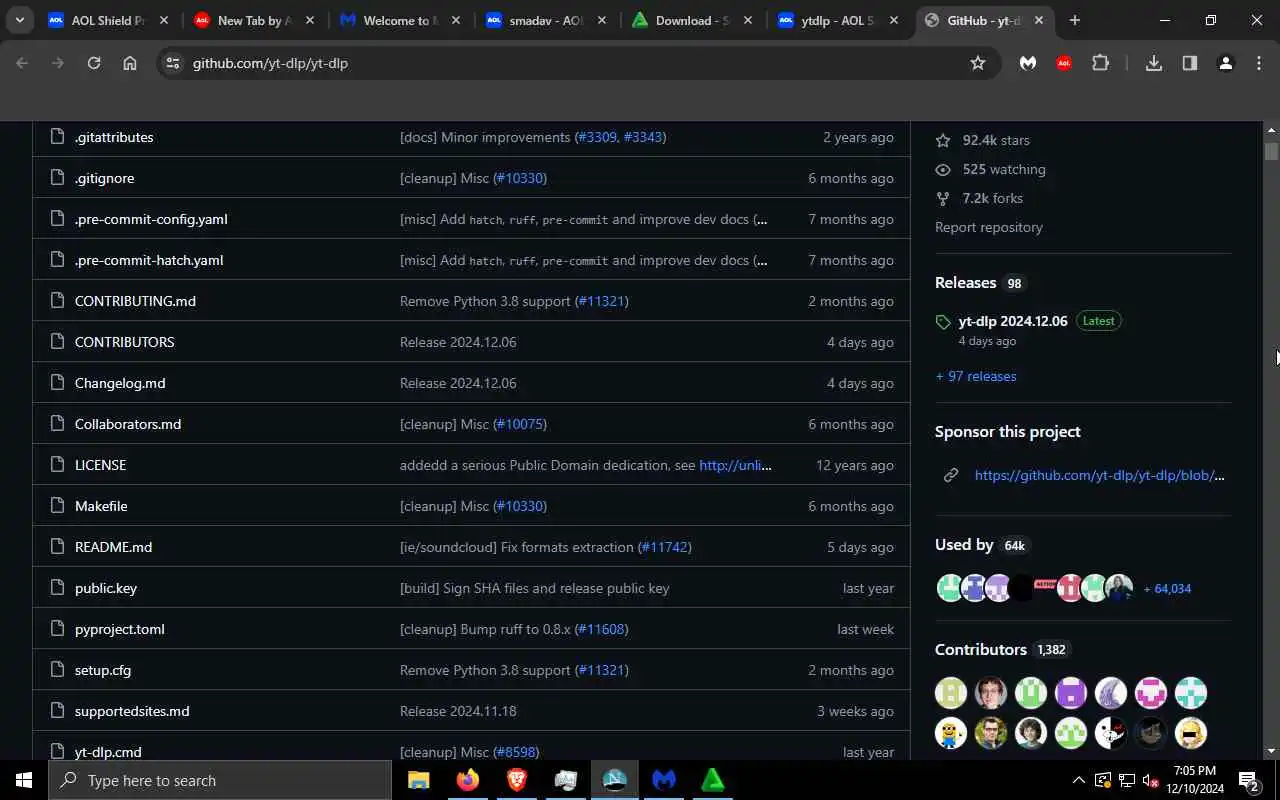Open File Explorer from the taskbar
This screenshot has width=1280, height=800.
[418, 780]
